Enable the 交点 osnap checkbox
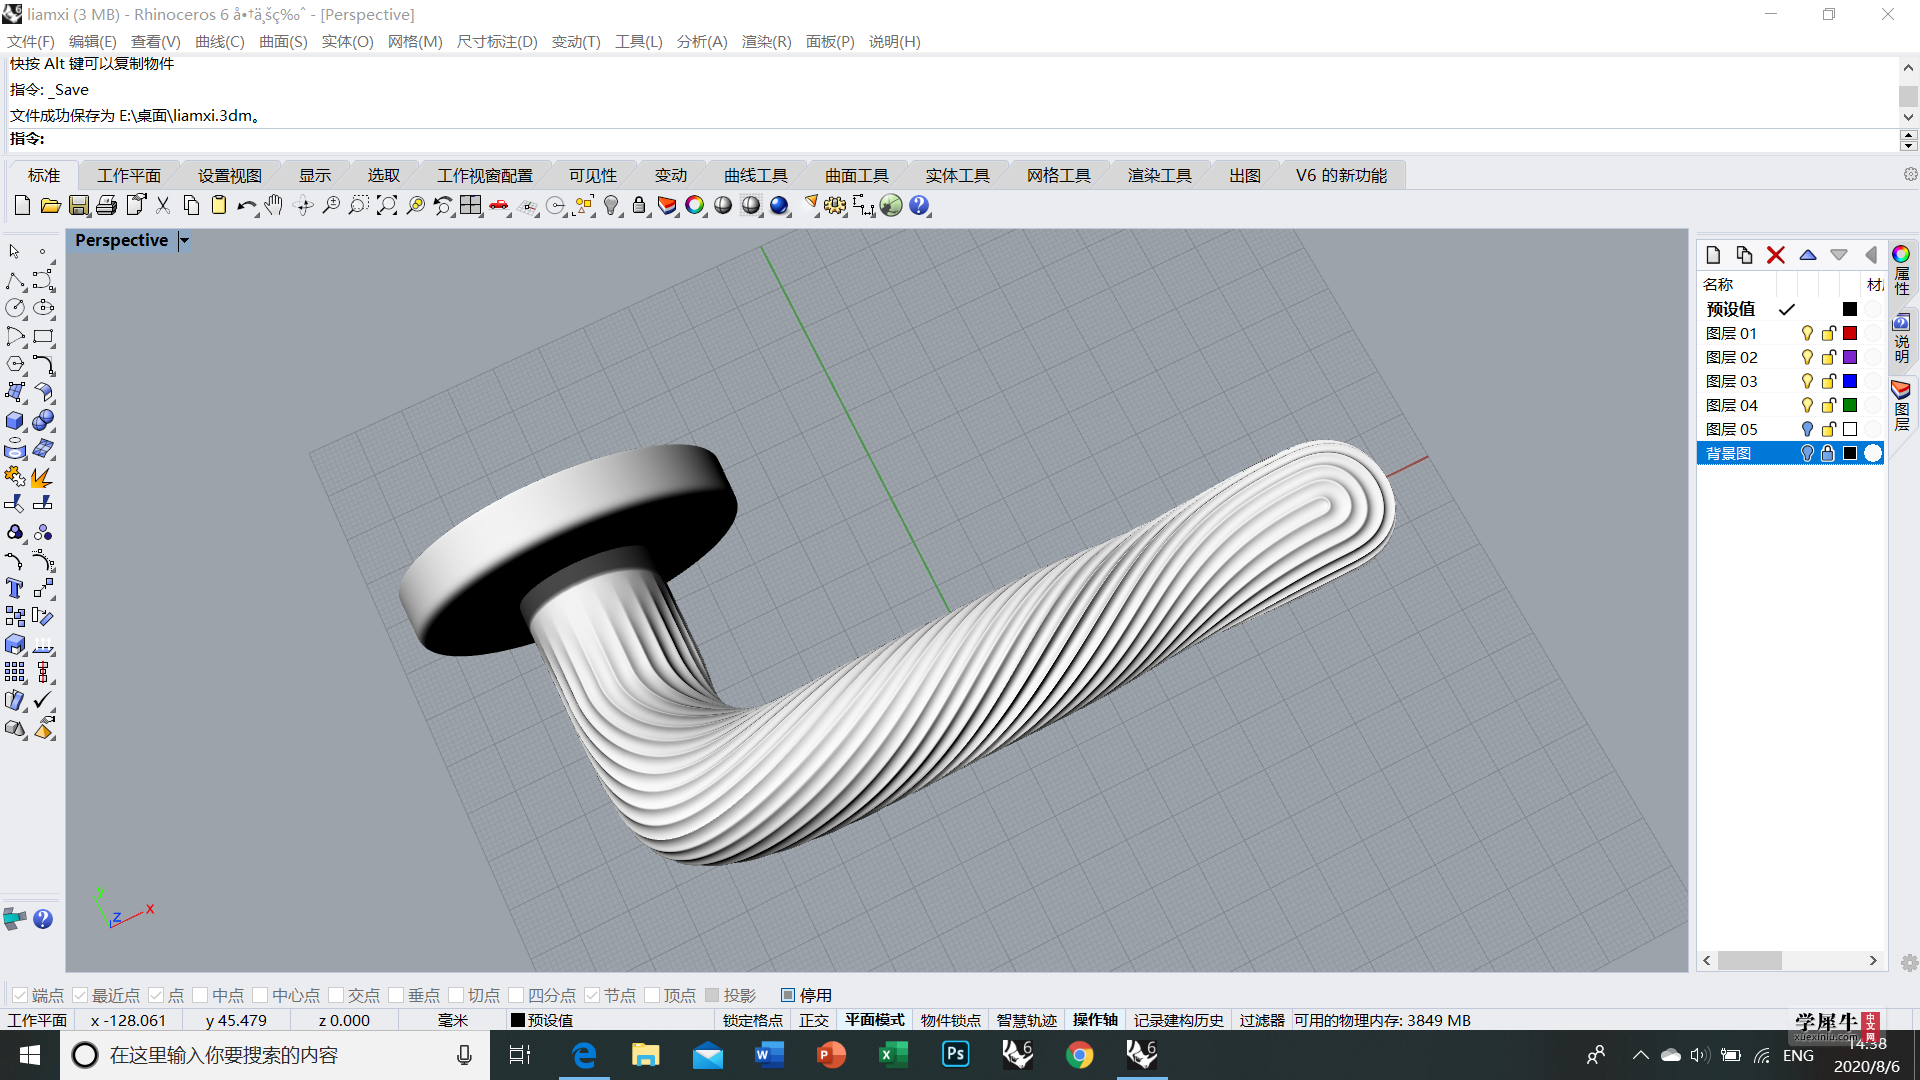Viewport: 1920px width, 1080px height. coord(336,996)
